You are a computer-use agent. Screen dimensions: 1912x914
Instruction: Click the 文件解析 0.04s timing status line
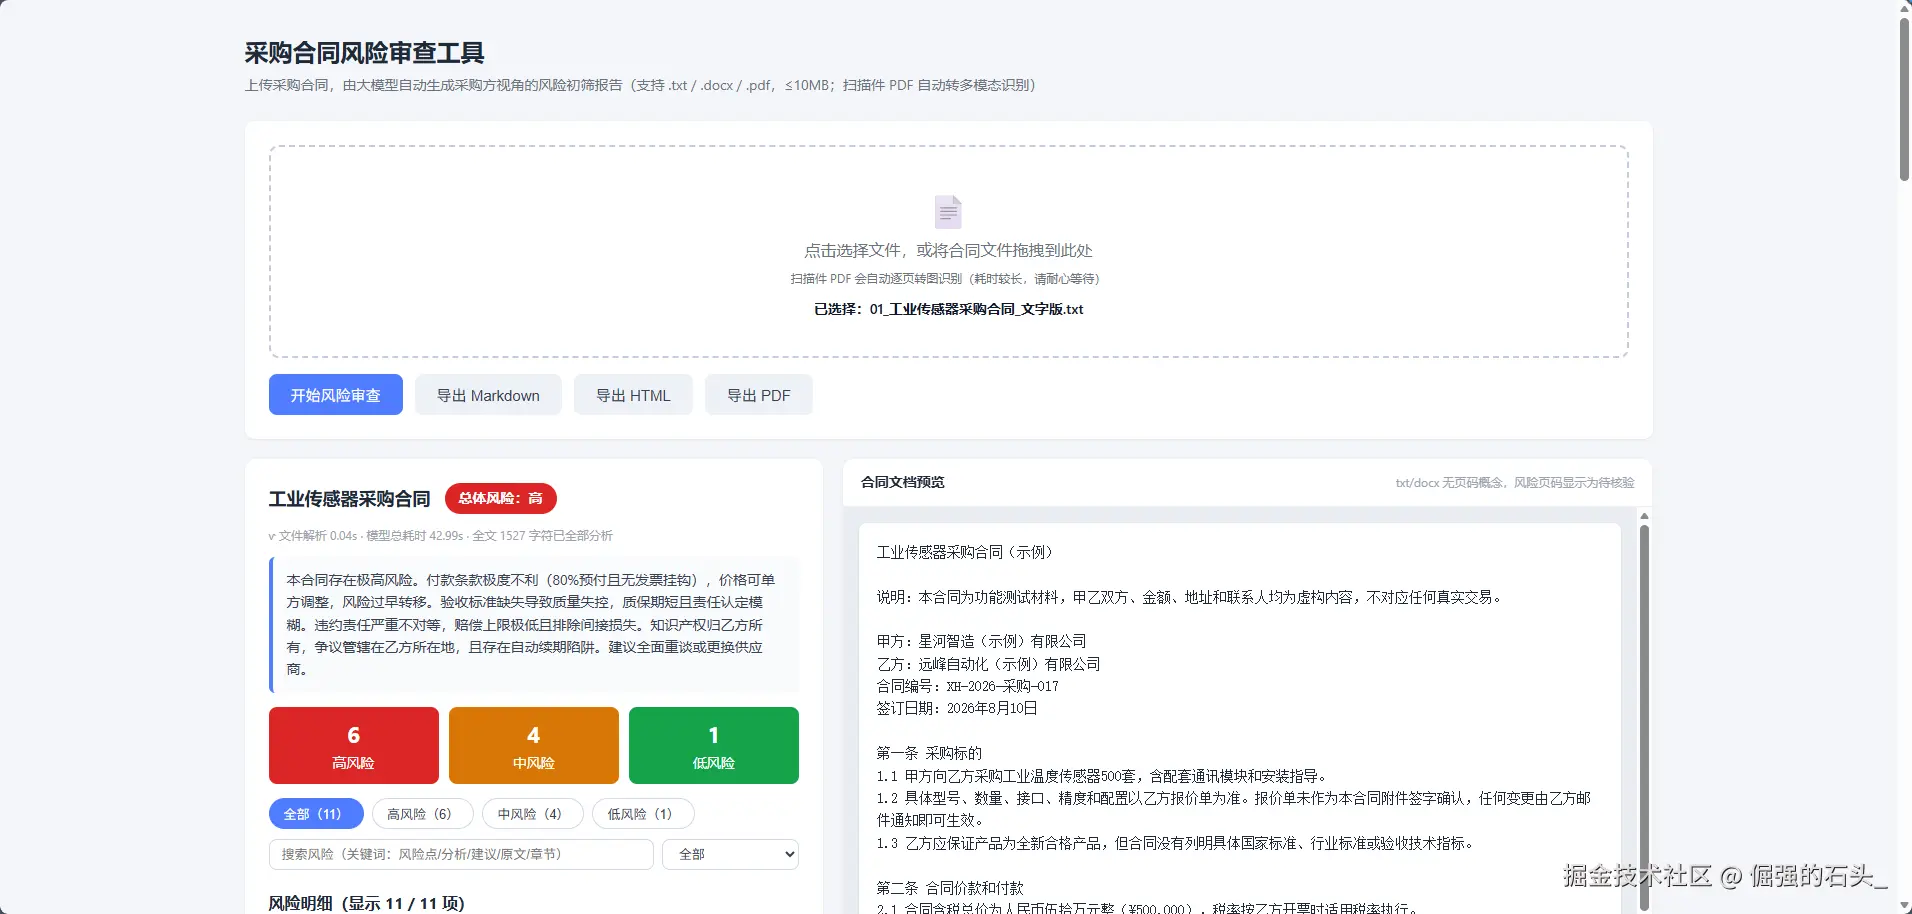click(x=441, y=536)
